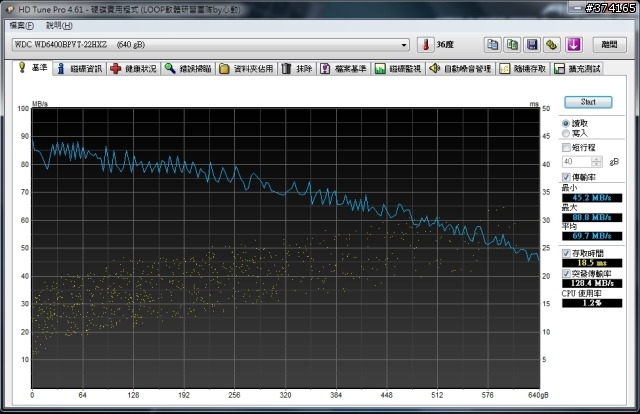
Task: Click the CPU usage value 1.2%
Action: pos(592,303)
